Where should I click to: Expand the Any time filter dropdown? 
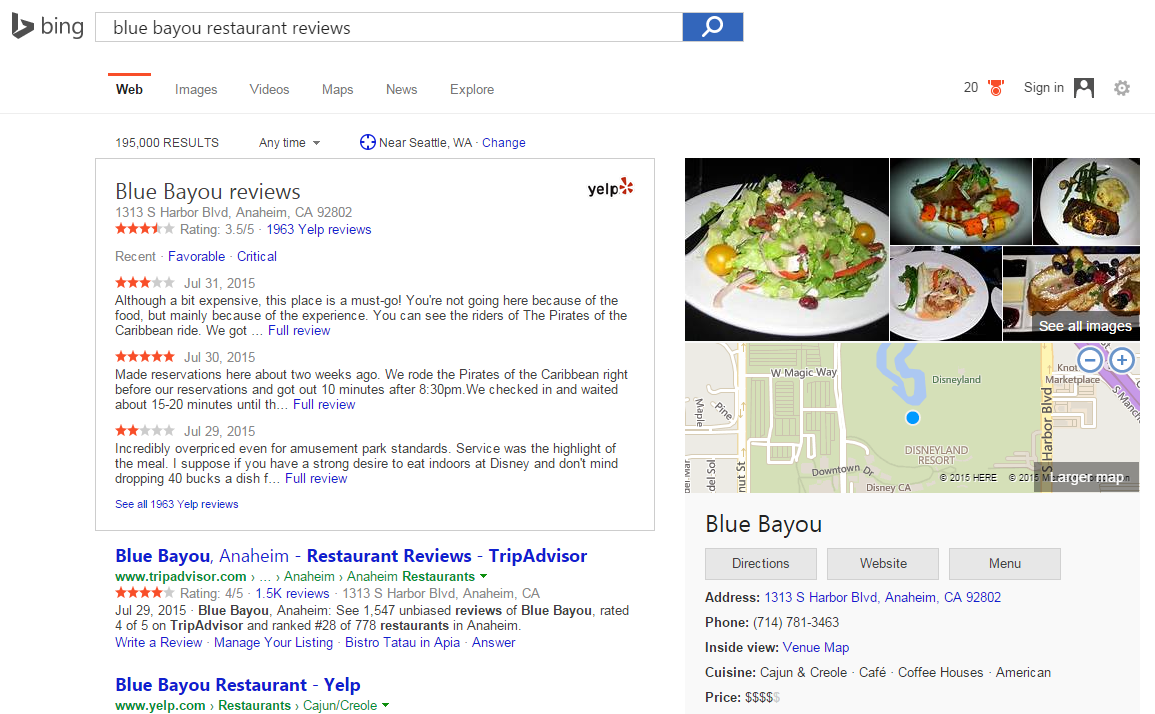tap(289, 143)
